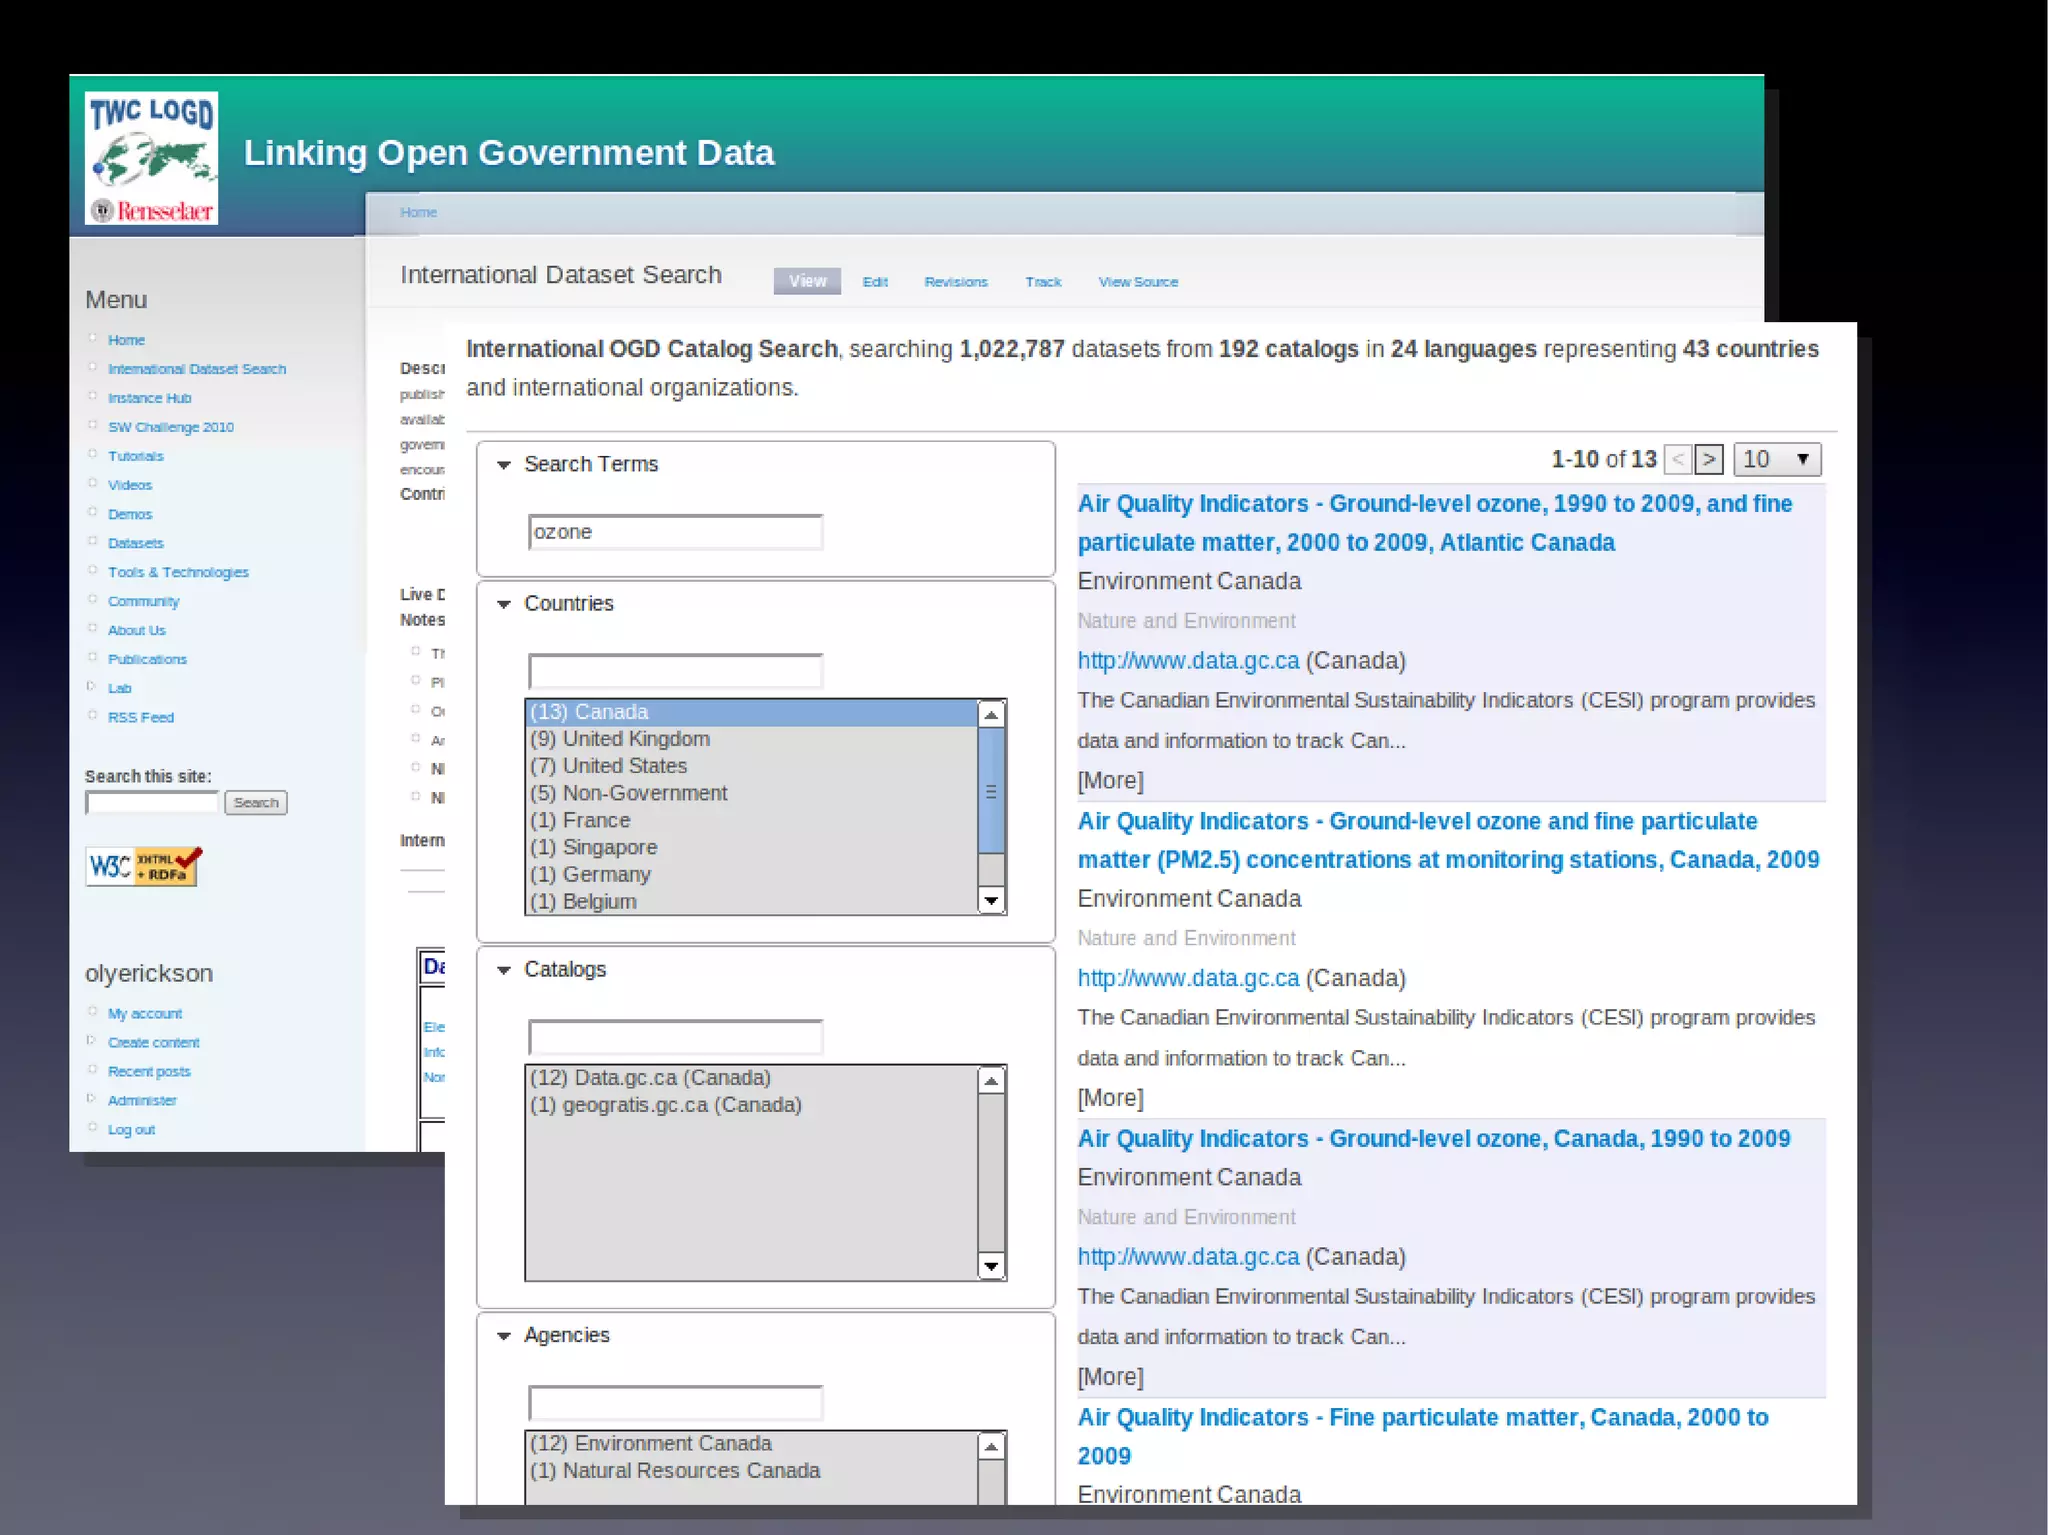
Task: Switch to the View Source tab
Action: tap(1137, 282)
